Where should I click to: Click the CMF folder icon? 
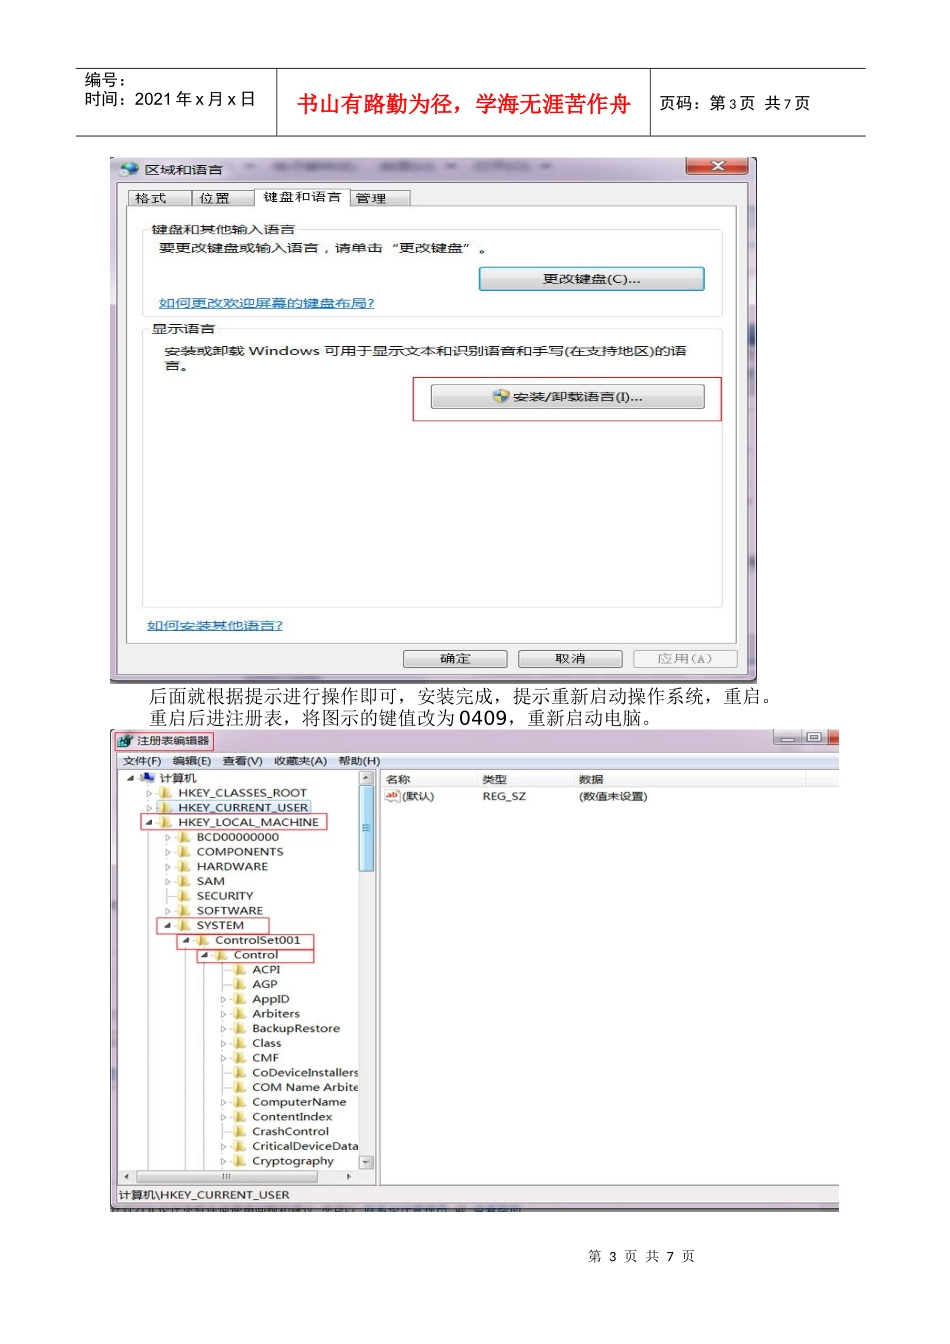click(240, 1057)
